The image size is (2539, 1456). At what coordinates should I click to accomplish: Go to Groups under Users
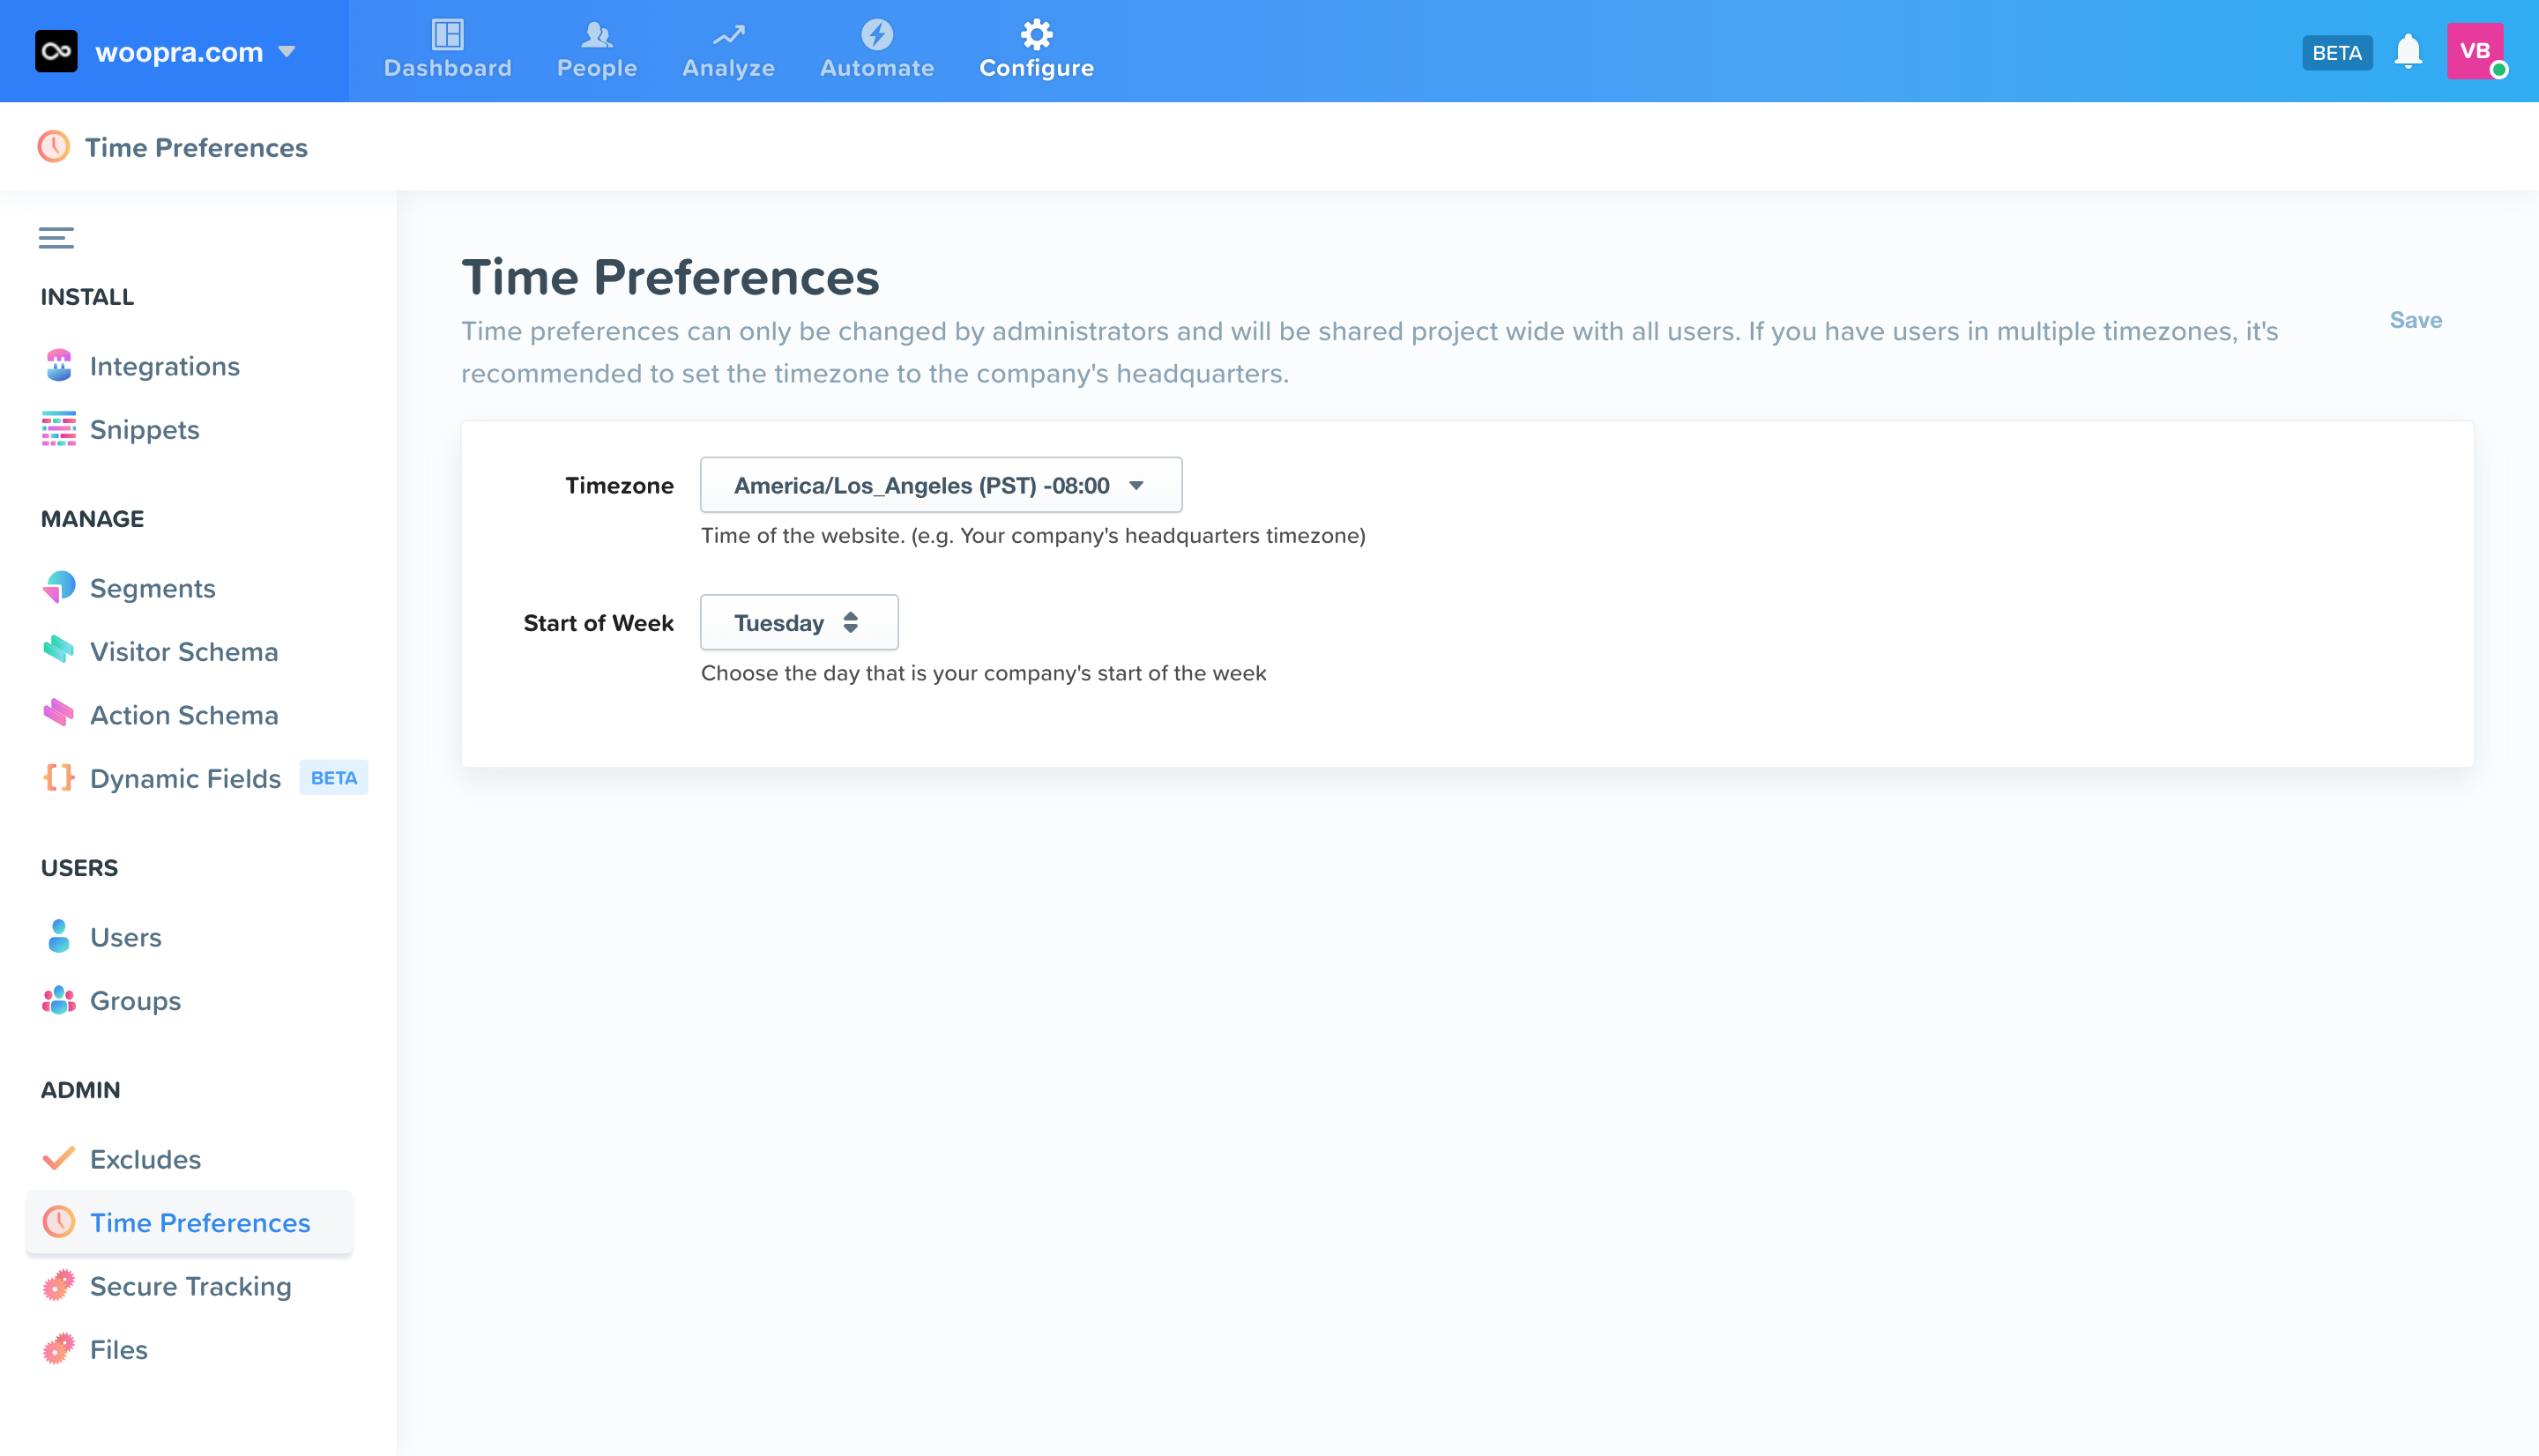click(135, 1001)
